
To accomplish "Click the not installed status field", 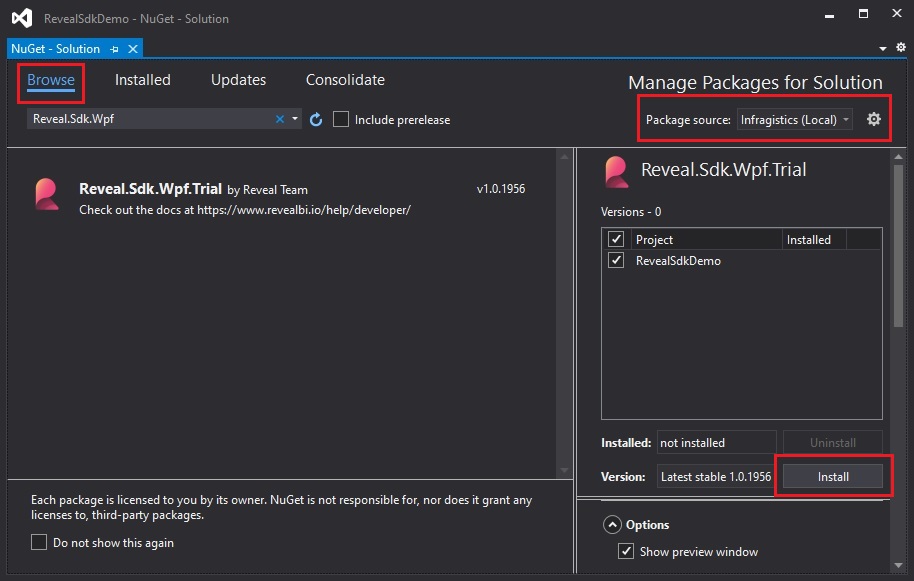I will pyautogui.click(x=716, y=443).
